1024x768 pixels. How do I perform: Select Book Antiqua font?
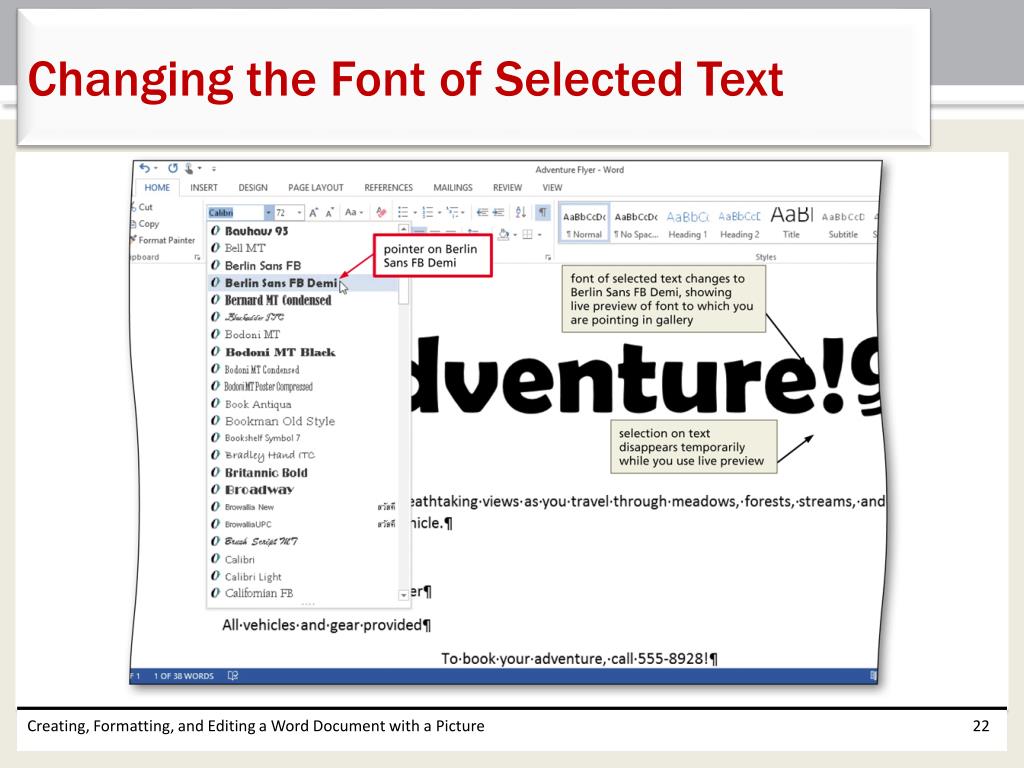point(302,404)
